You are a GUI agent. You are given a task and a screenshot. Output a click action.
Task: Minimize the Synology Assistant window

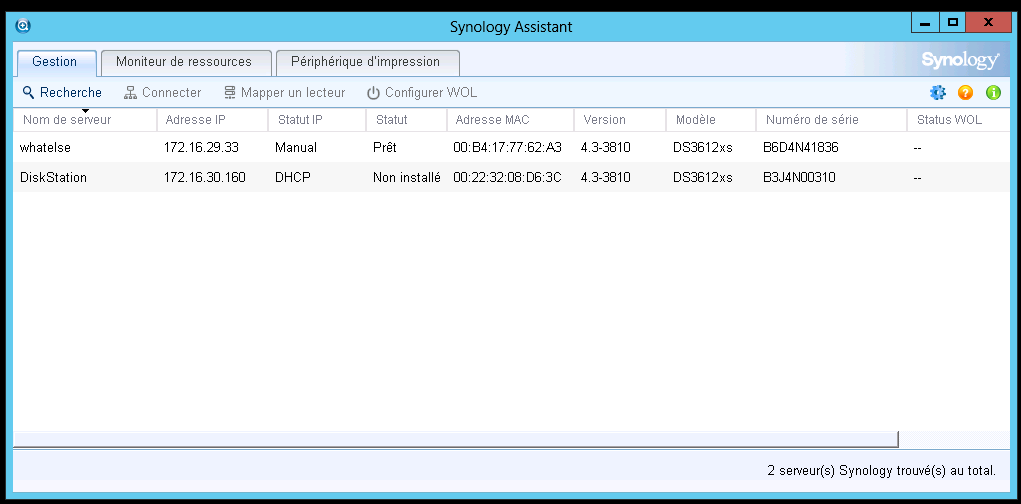pos(925,23)
